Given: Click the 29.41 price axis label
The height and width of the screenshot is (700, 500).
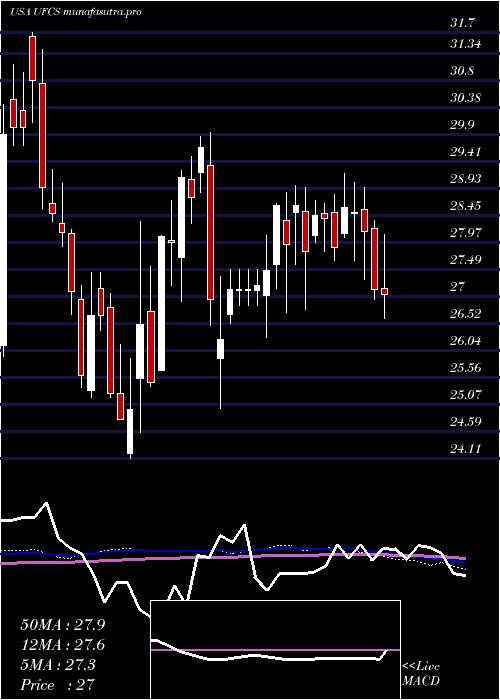Looking at the screenshot, I should click(466, 152).
